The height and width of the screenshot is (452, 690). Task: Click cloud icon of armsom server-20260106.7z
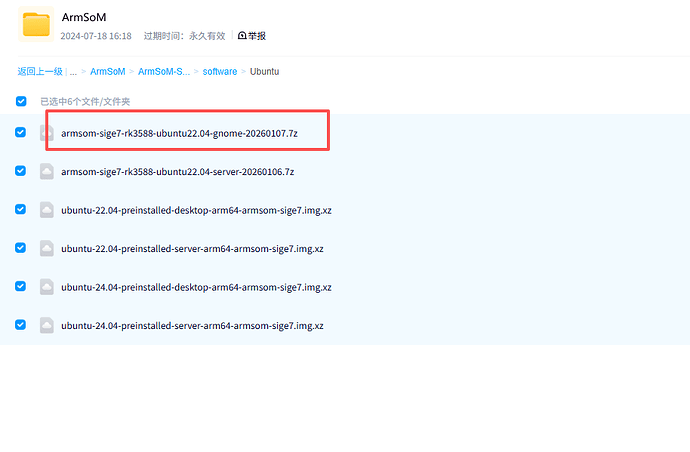[46, 172]
